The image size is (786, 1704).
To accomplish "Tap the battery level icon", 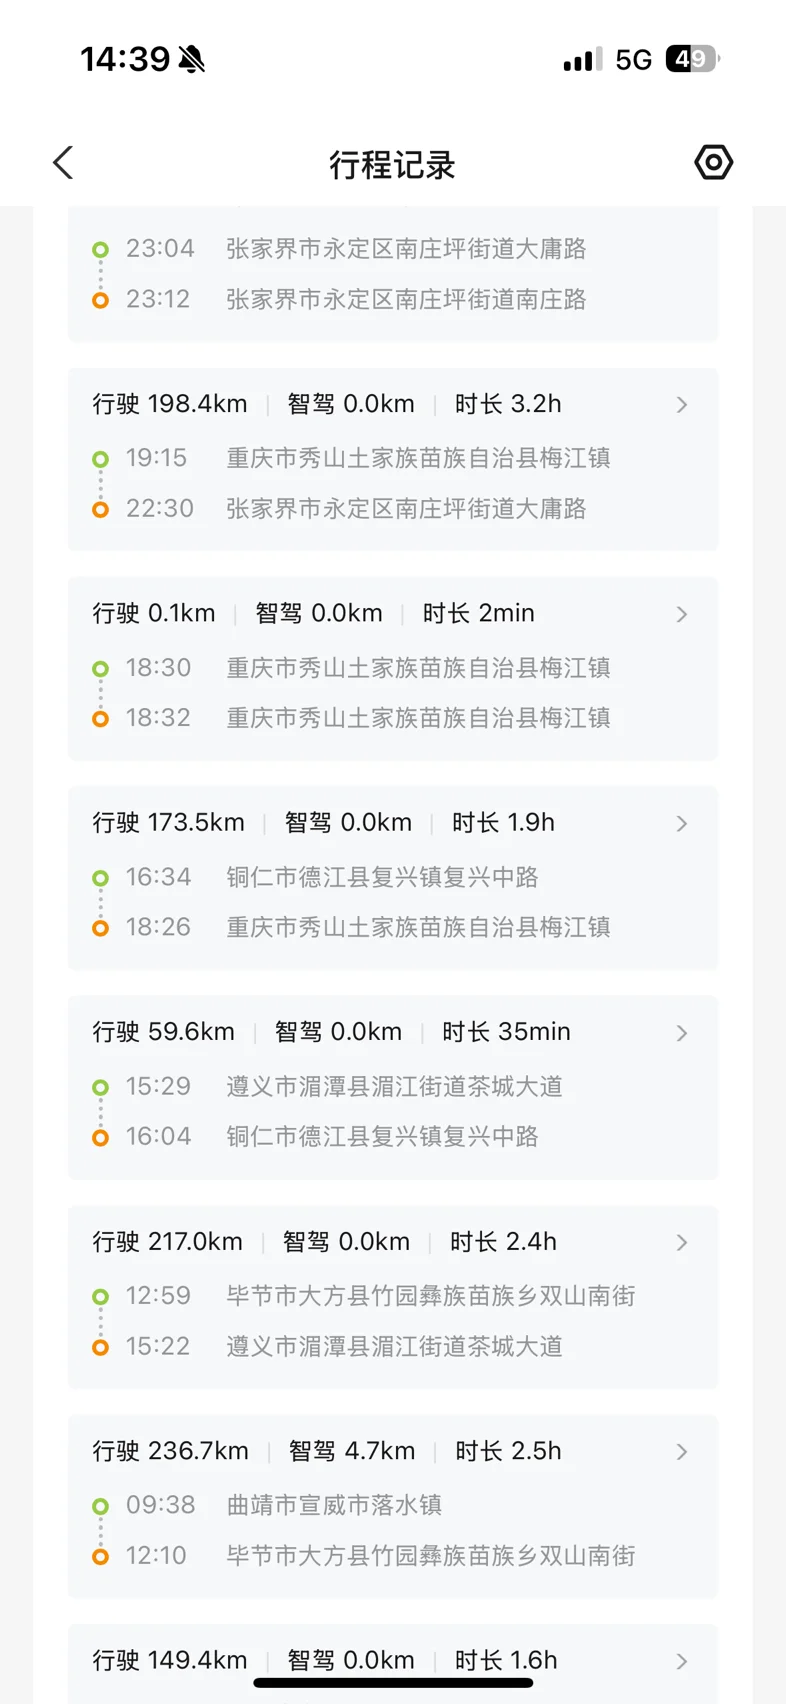I will click(692, 60).
